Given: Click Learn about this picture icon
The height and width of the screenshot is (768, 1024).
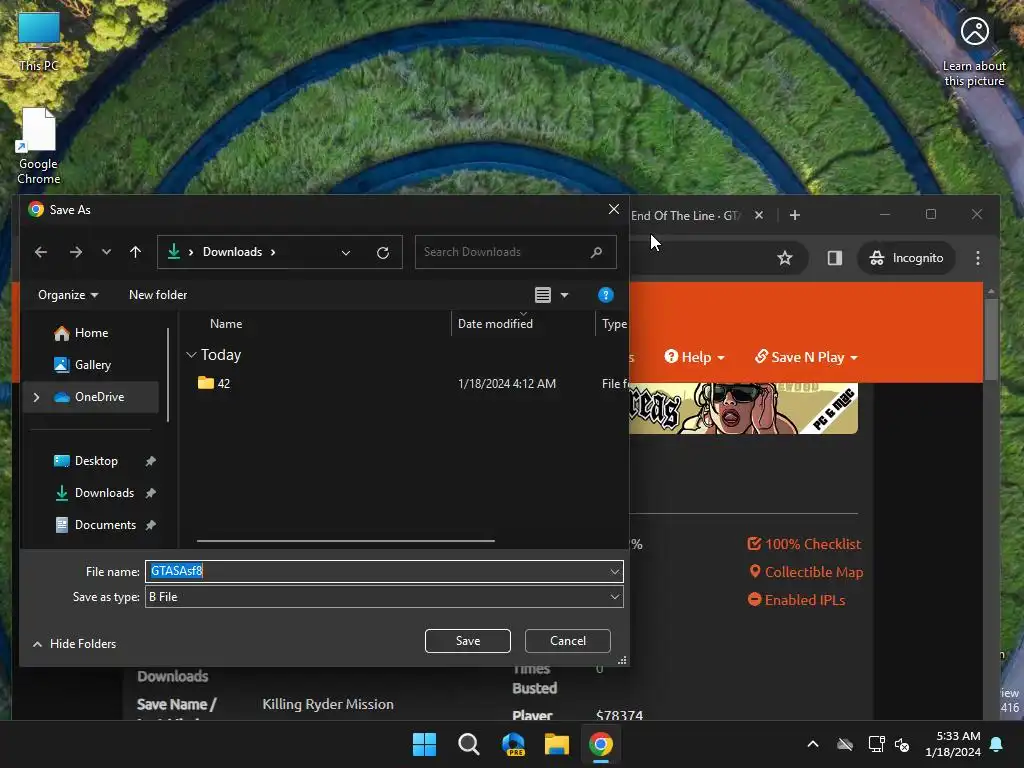Looking at the screenshot, I should pyautogui.click(x=974, y=52).
